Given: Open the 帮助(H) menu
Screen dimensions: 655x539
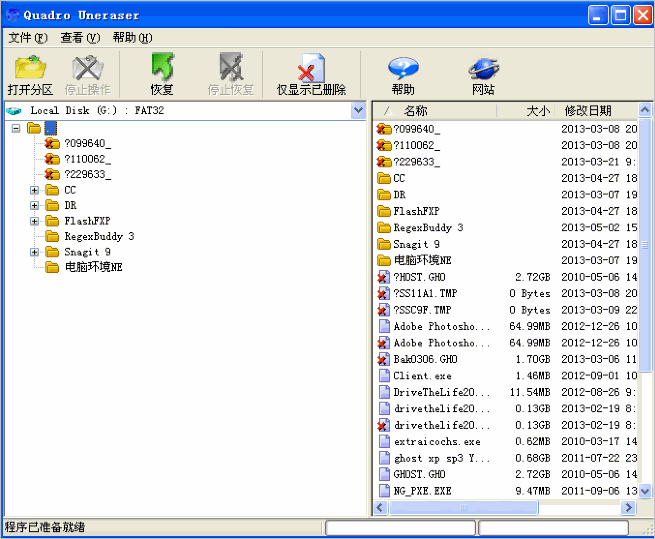Looking at the screenshot, I should [132, 38].
